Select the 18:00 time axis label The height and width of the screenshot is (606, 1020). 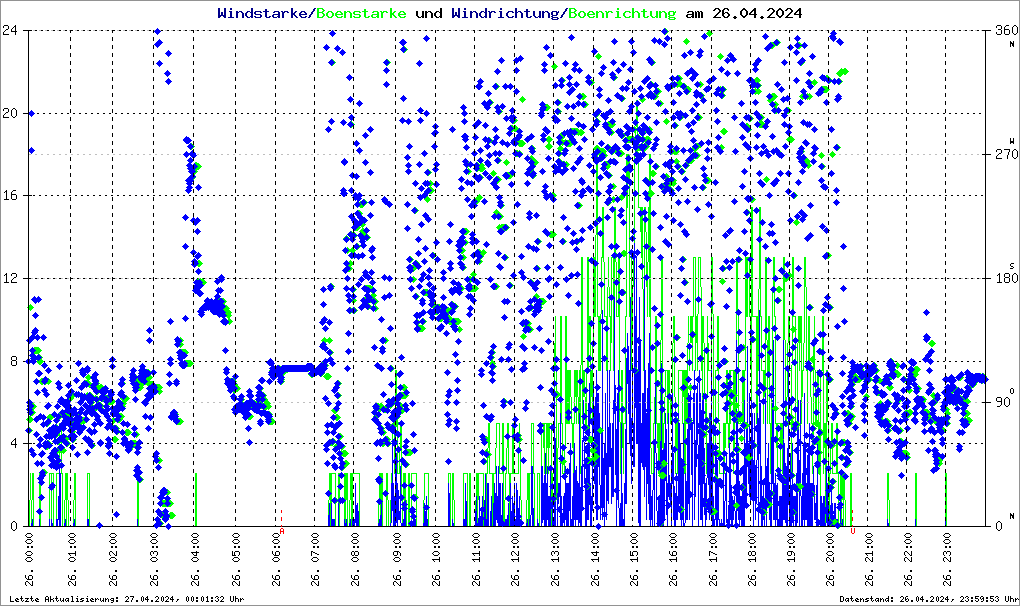click(751, 560)
